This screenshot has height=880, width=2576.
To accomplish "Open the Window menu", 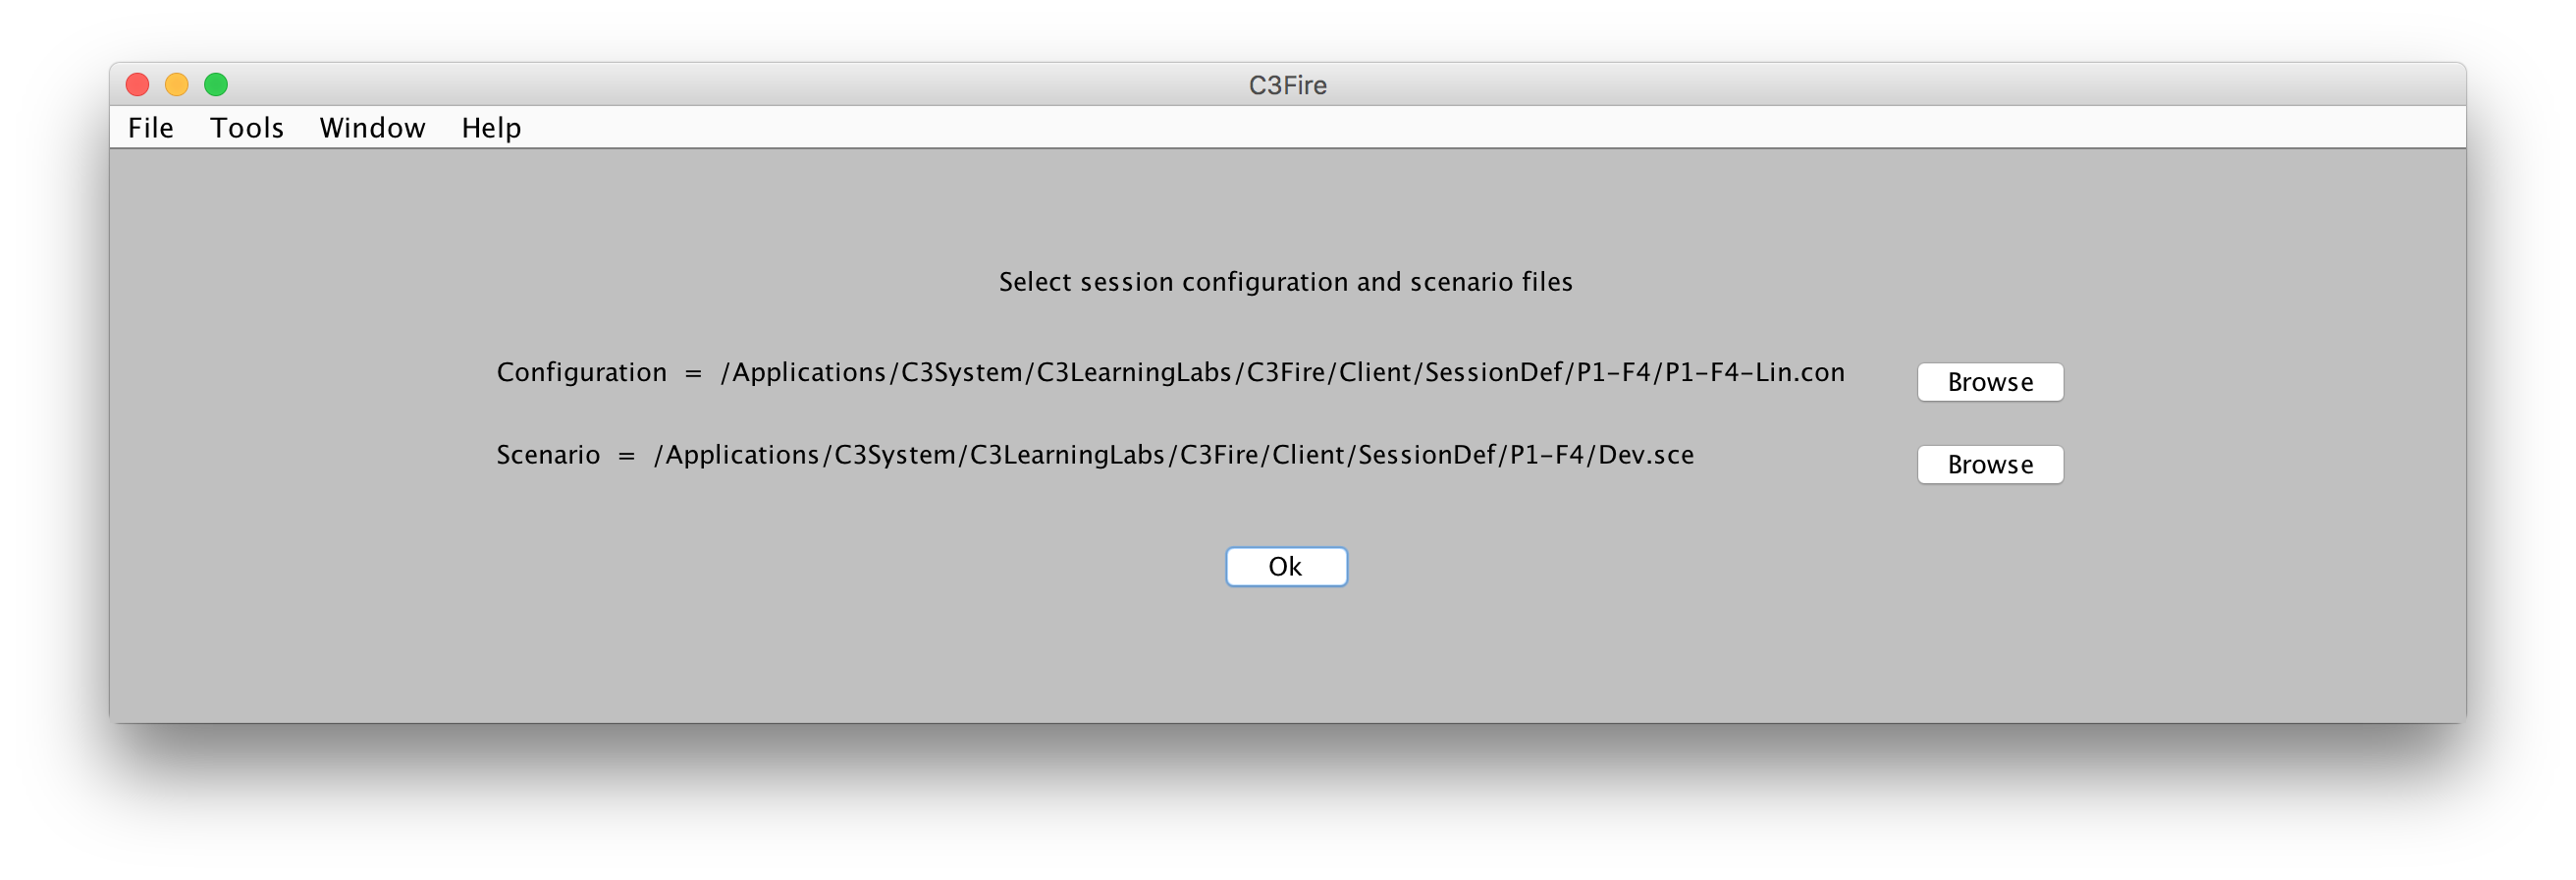I will point(372,128).
